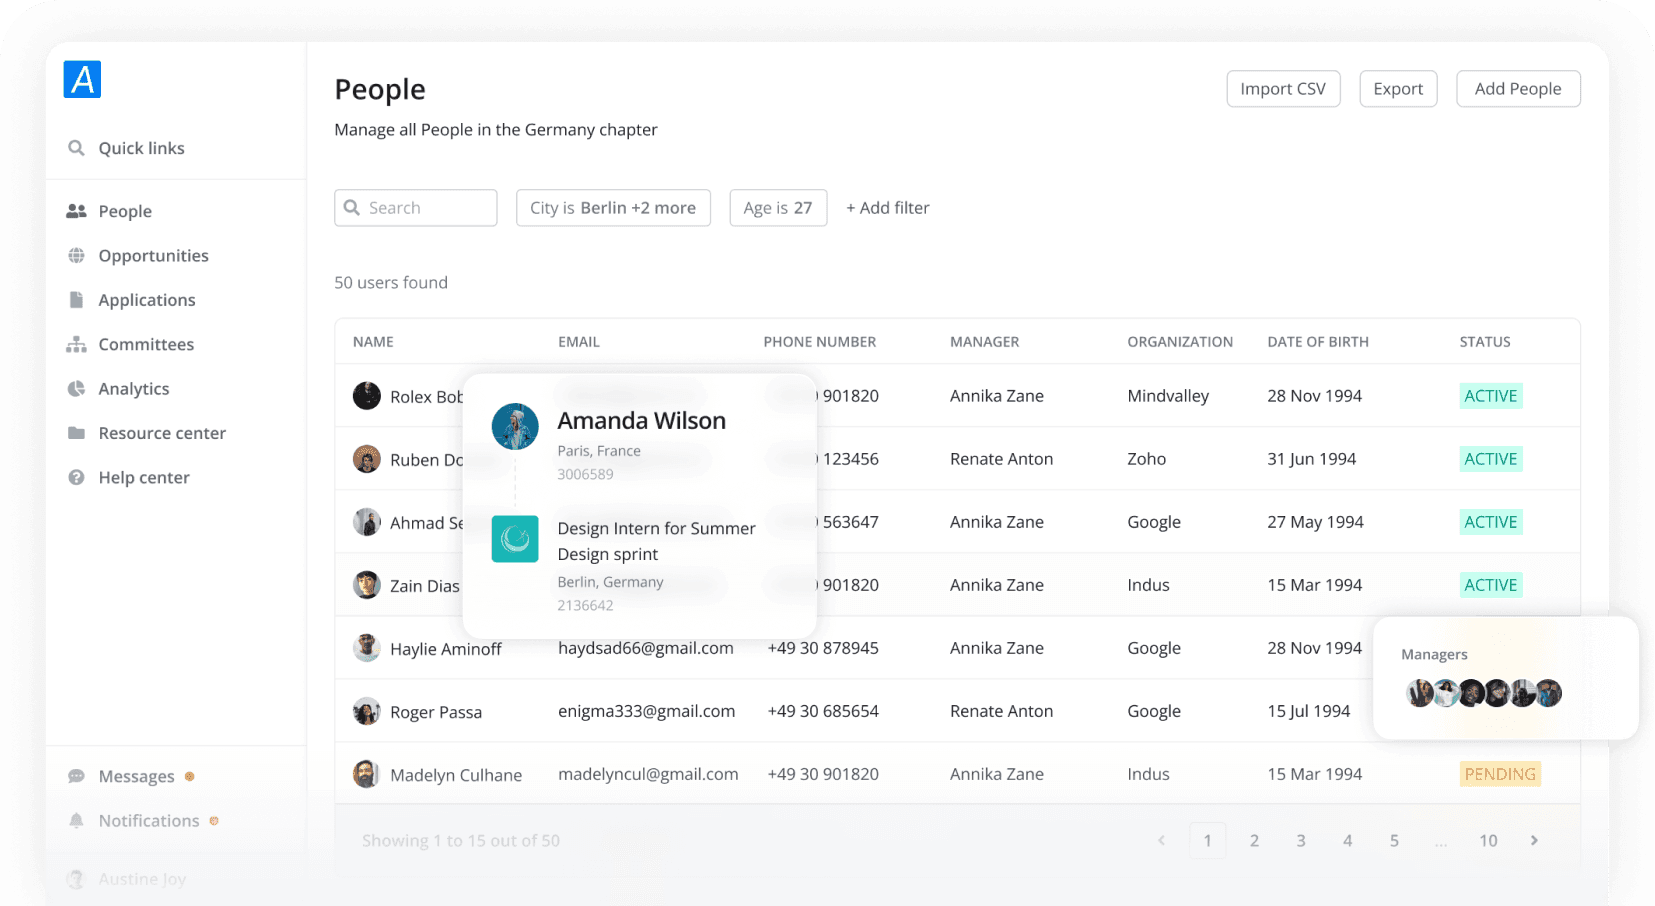Click the Quick links magnifier icon
Image resolution: width=1655 pixels, height=906 pixels.
click(76, 148)
